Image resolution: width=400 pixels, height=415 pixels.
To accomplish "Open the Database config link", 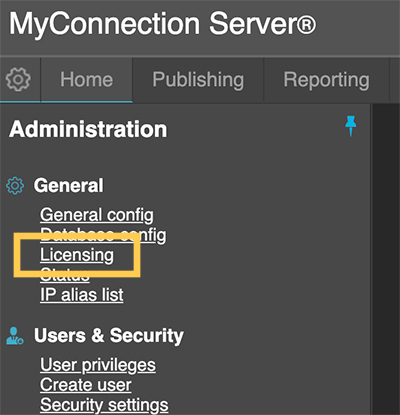I will [x=103, y=235].
